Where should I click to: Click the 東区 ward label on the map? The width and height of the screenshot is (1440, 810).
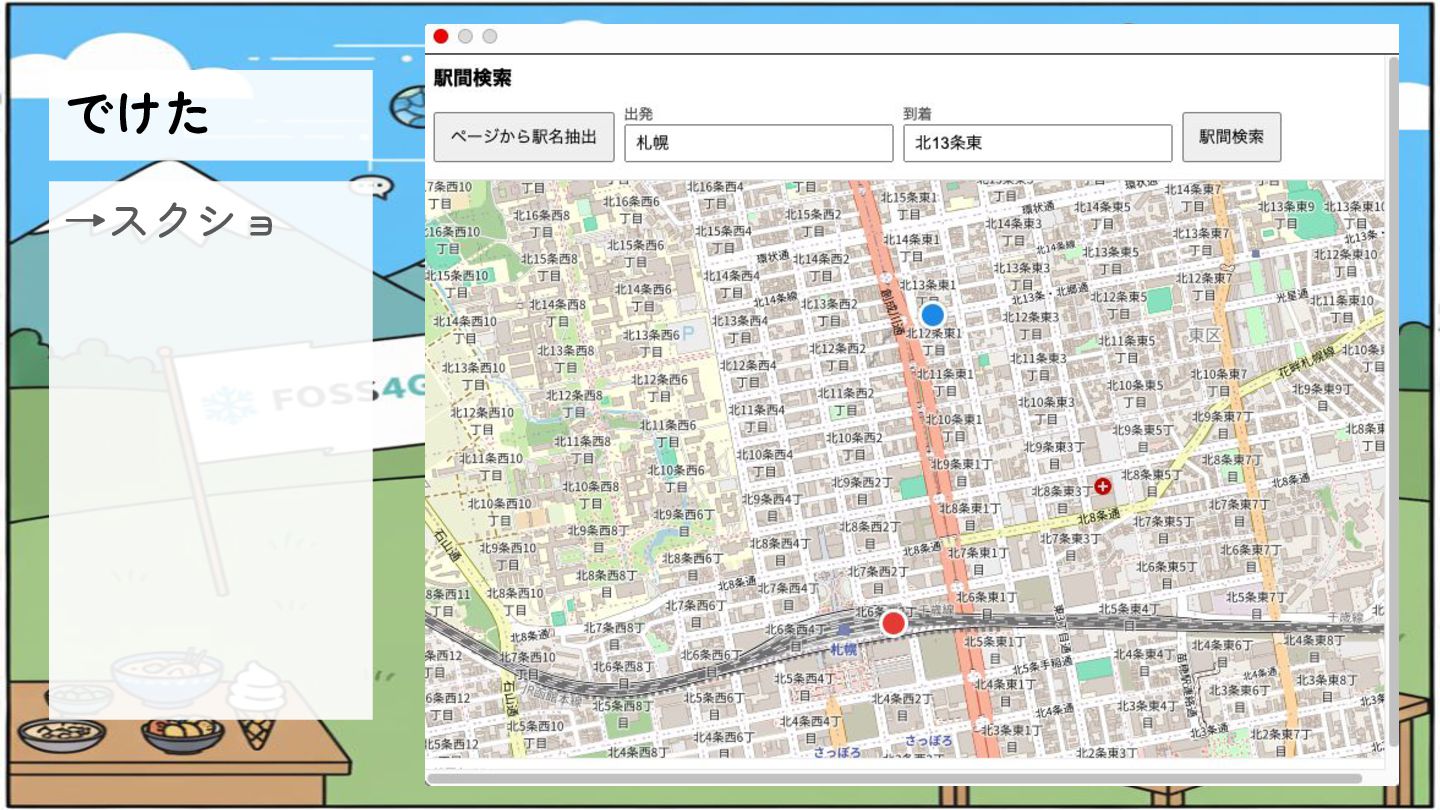tap(1205, 335)
